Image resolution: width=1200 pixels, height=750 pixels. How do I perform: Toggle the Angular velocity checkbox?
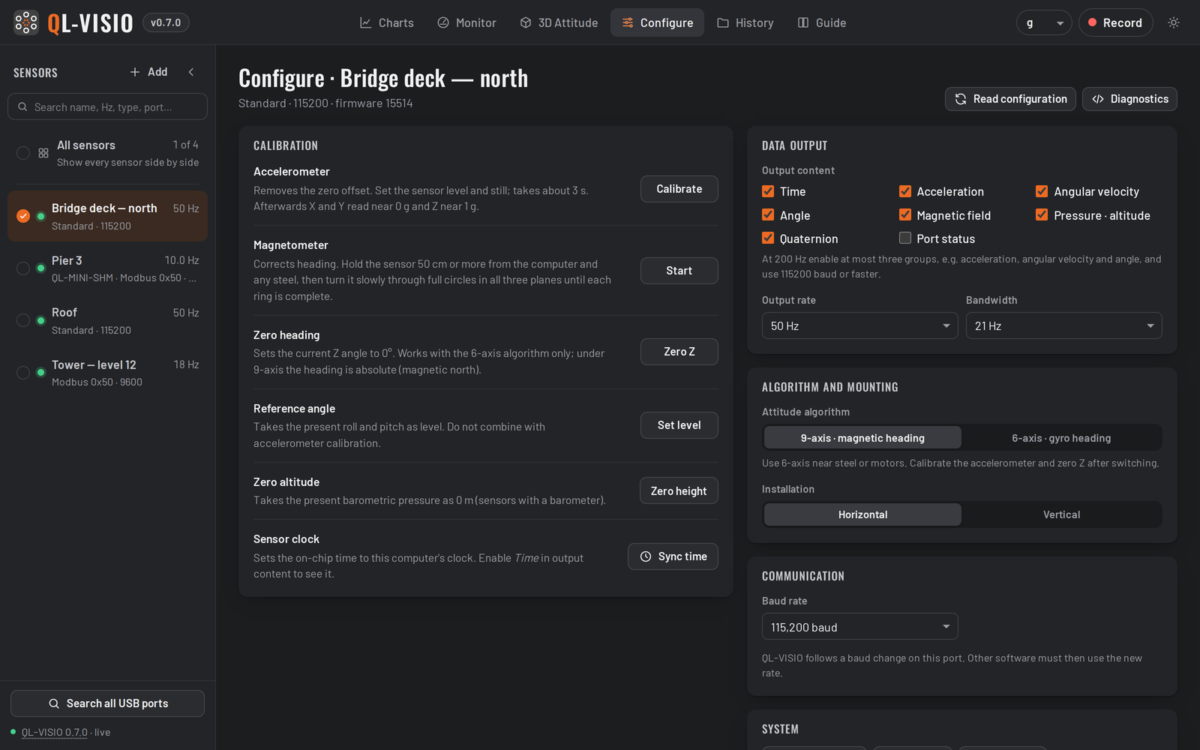pyautogui.click(x=1042, y=191)
